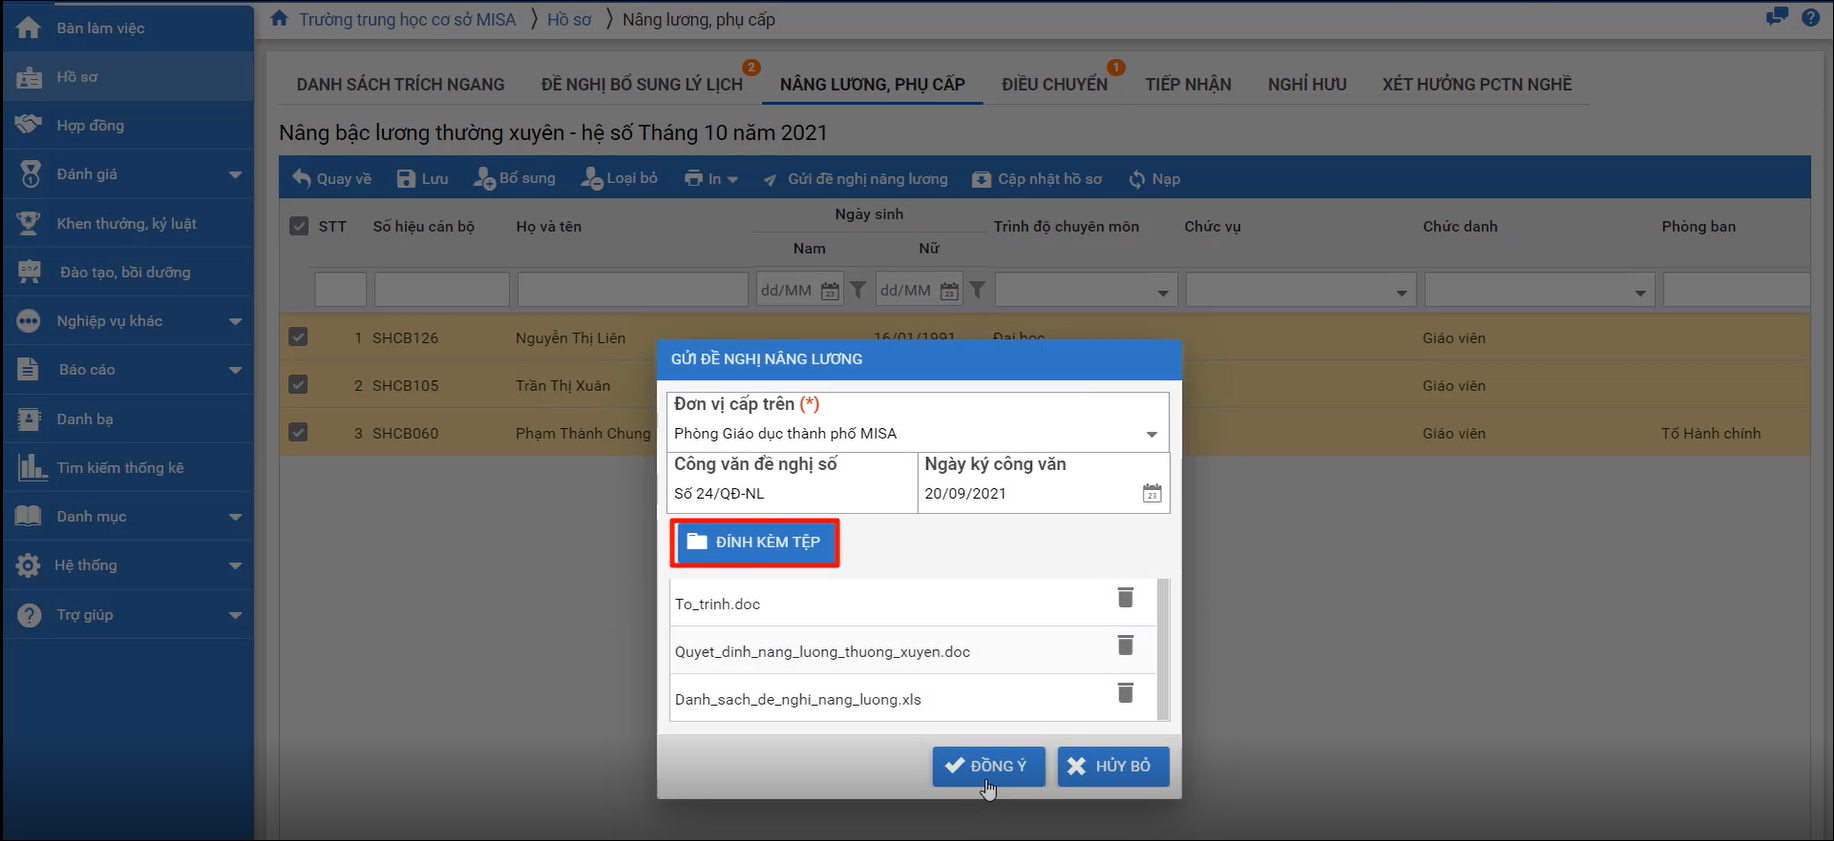Remove Quyet_dinh_nang_luong_thuong_xuyen.doc with trash icon
This screenshot has width=1834, height=841.
pyautogui.click(x=1125, y=646)
